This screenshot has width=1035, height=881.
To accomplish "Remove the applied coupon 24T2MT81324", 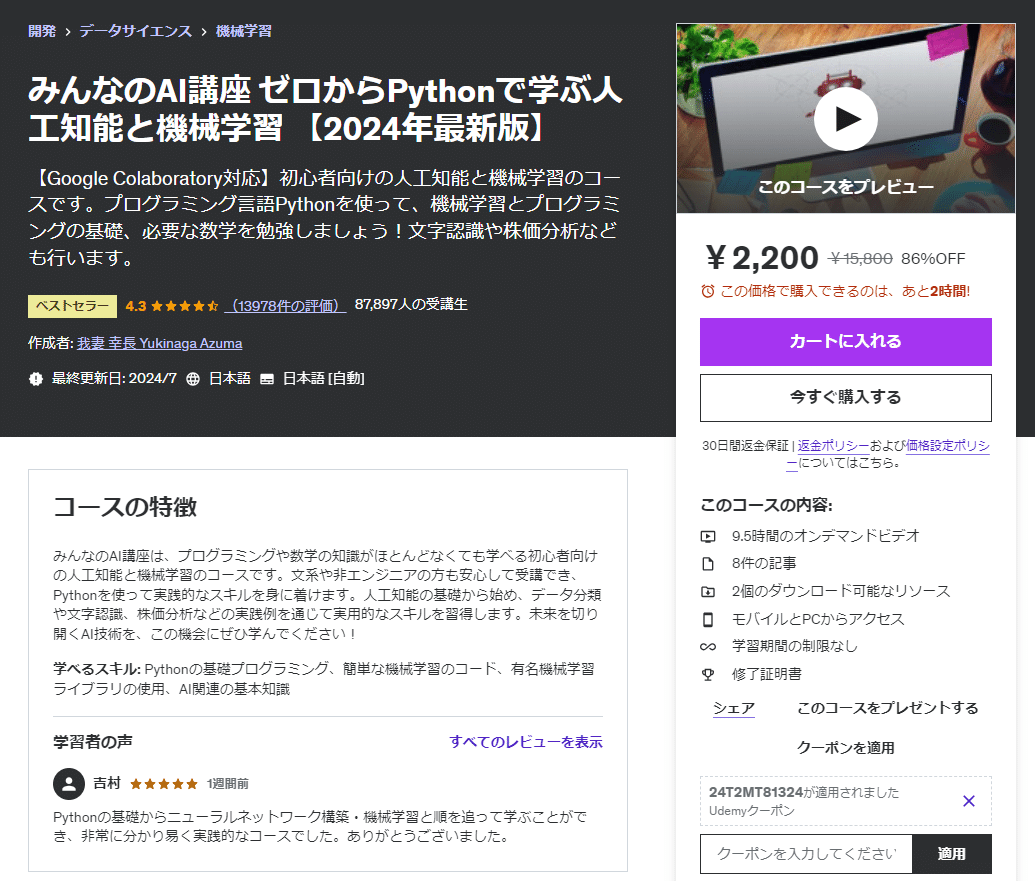I will (968, 801).
